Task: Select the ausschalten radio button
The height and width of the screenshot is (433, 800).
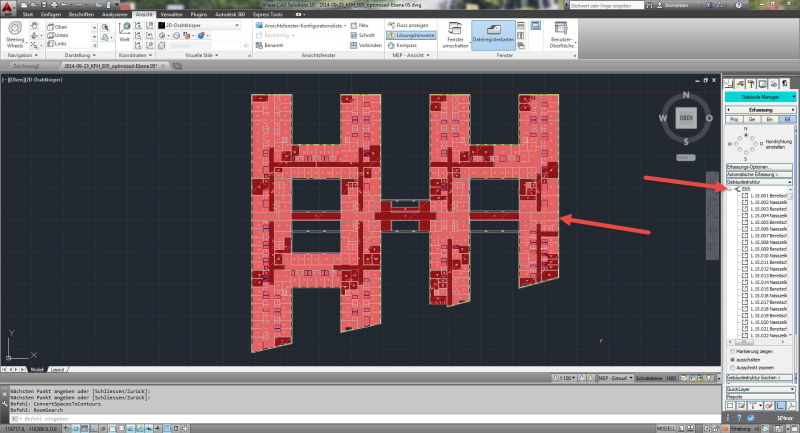Action: (x=733, y=360)
